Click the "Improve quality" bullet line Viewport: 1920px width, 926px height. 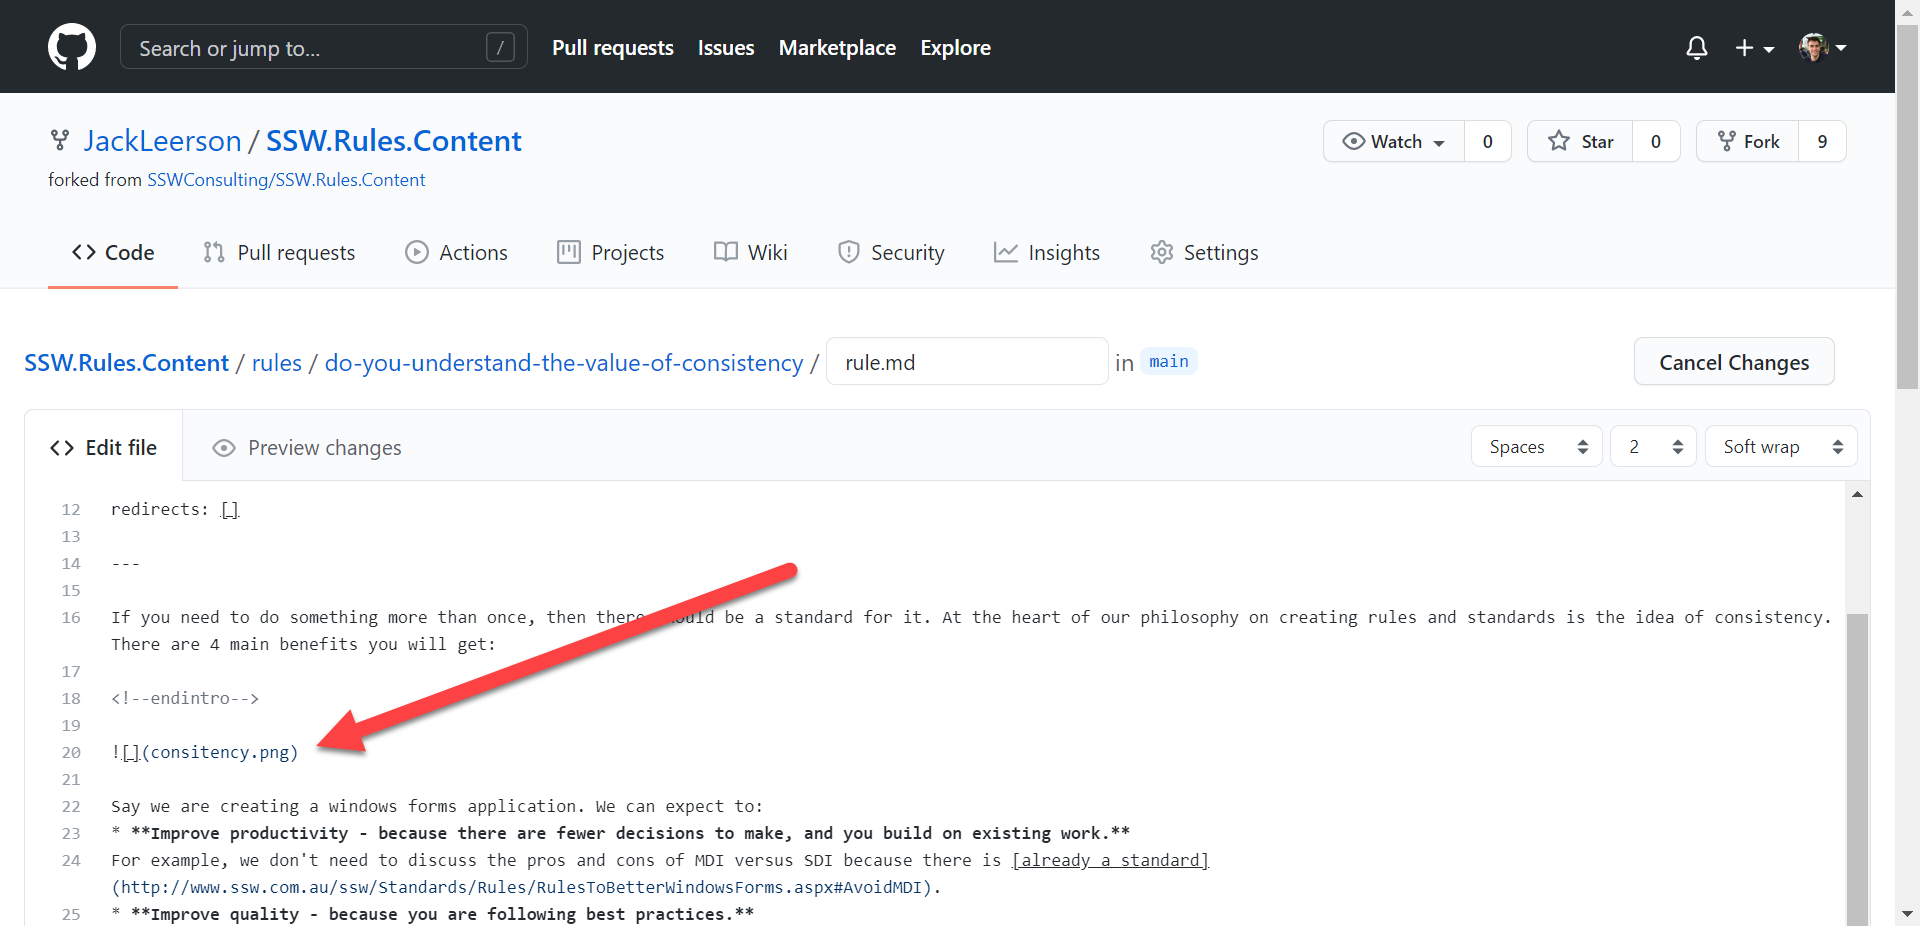(432, 914)
